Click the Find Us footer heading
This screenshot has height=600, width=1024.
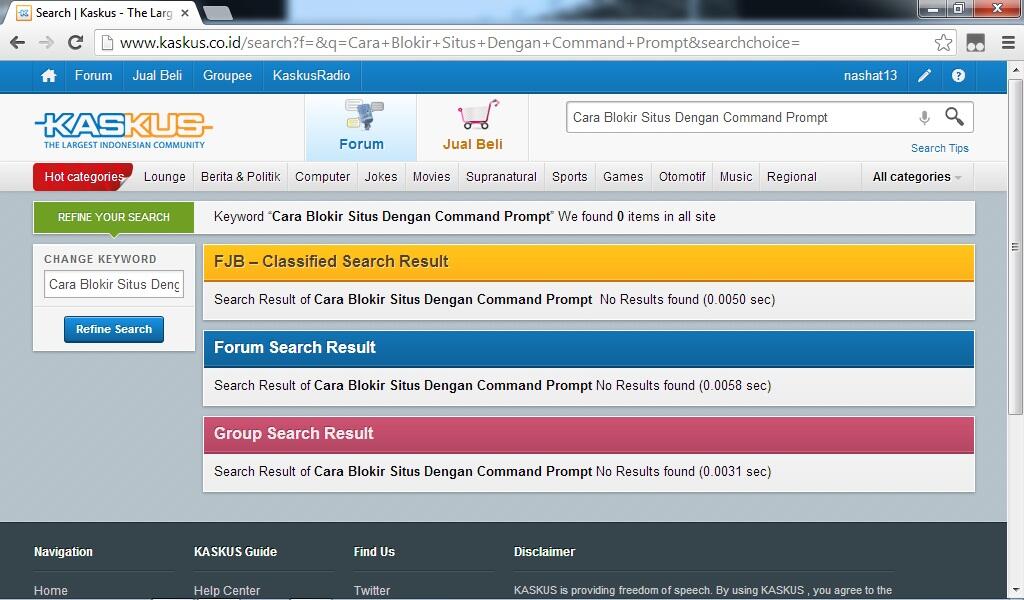(x=374, y=552)
